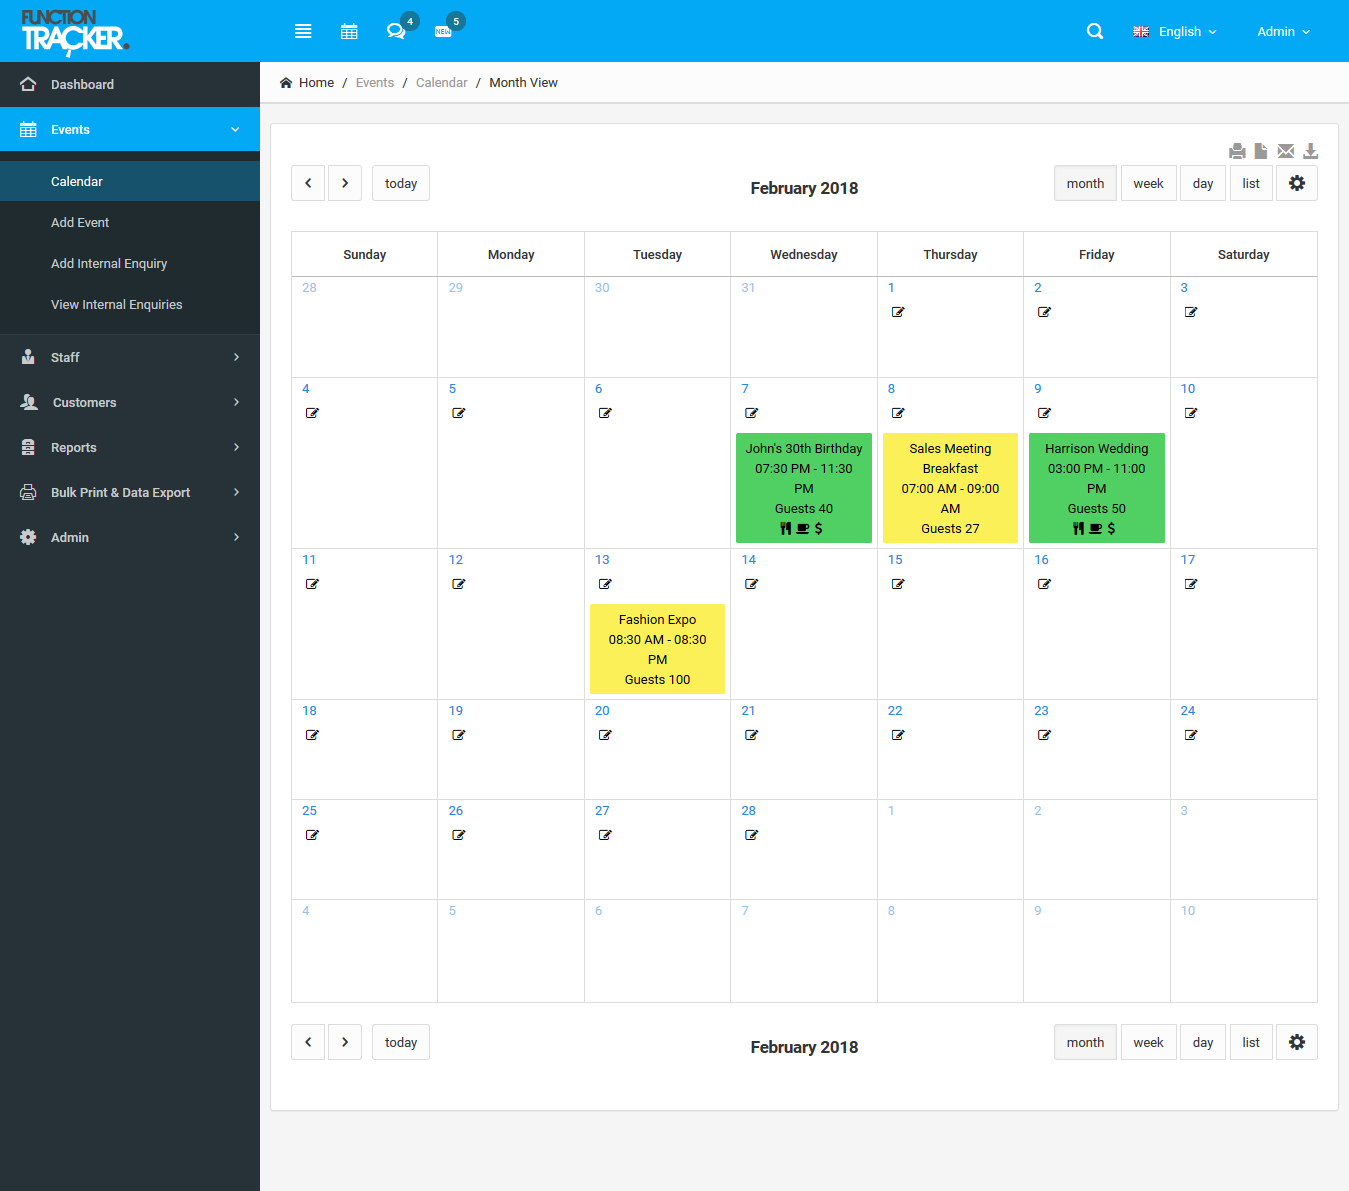The image size is (1349, 1191).
Task: Switch to list view at top
Action: (x=1251, y=183)
